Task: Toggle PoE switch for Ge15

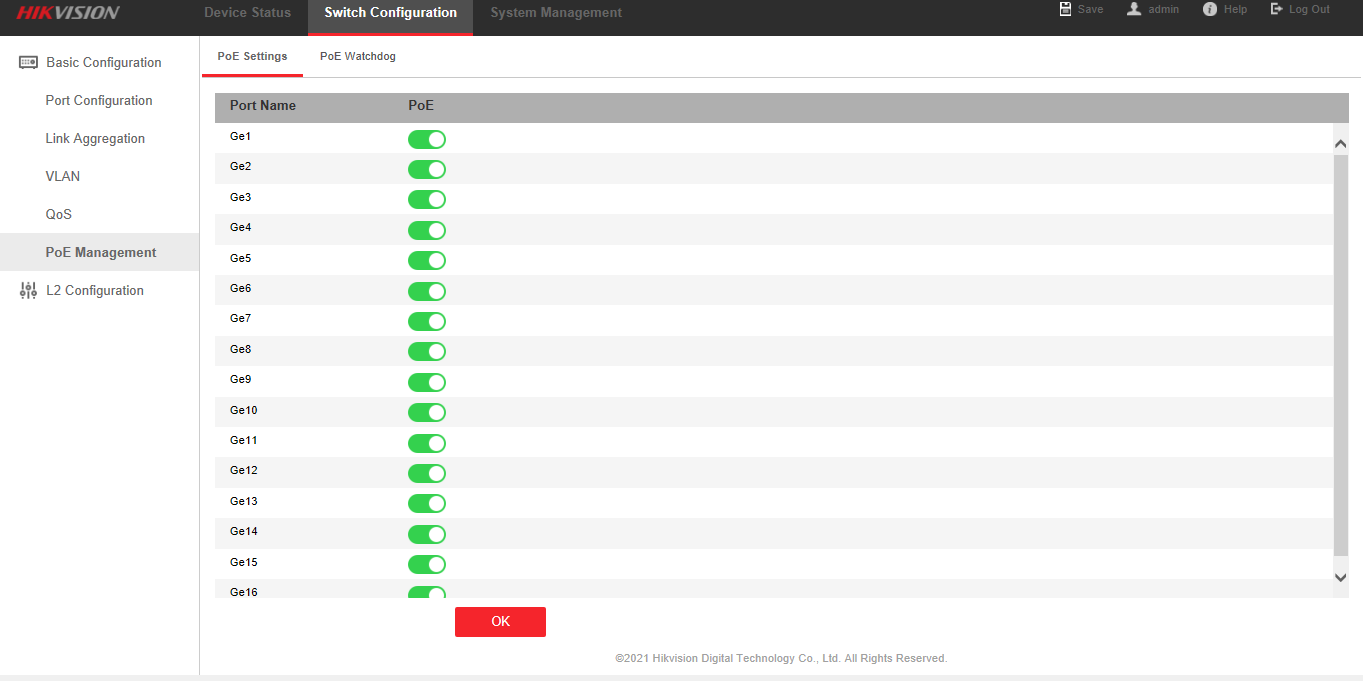Action: coord(426,564)
